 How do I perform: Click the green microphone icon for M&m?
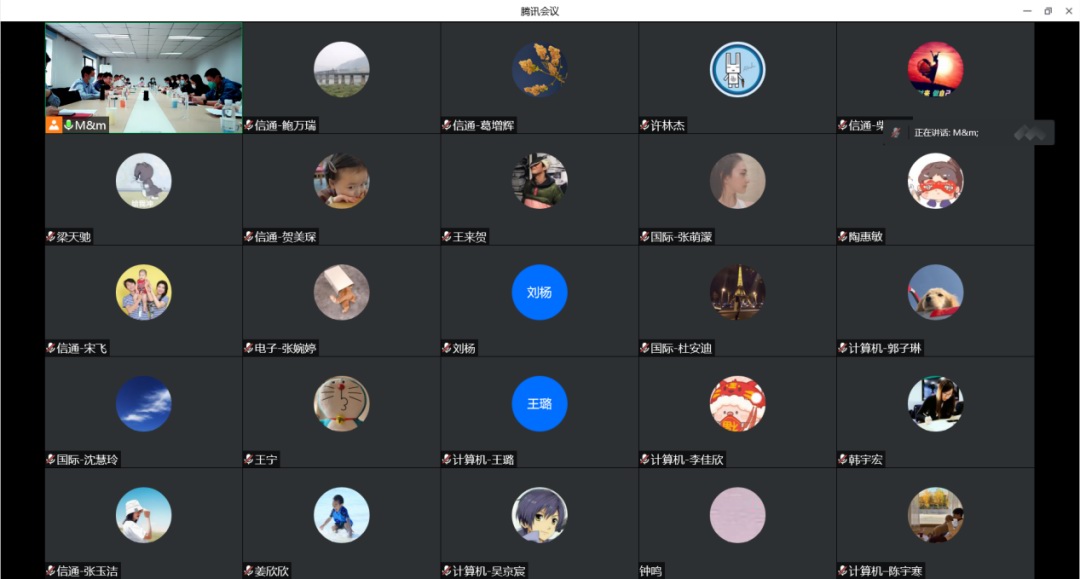69,125
